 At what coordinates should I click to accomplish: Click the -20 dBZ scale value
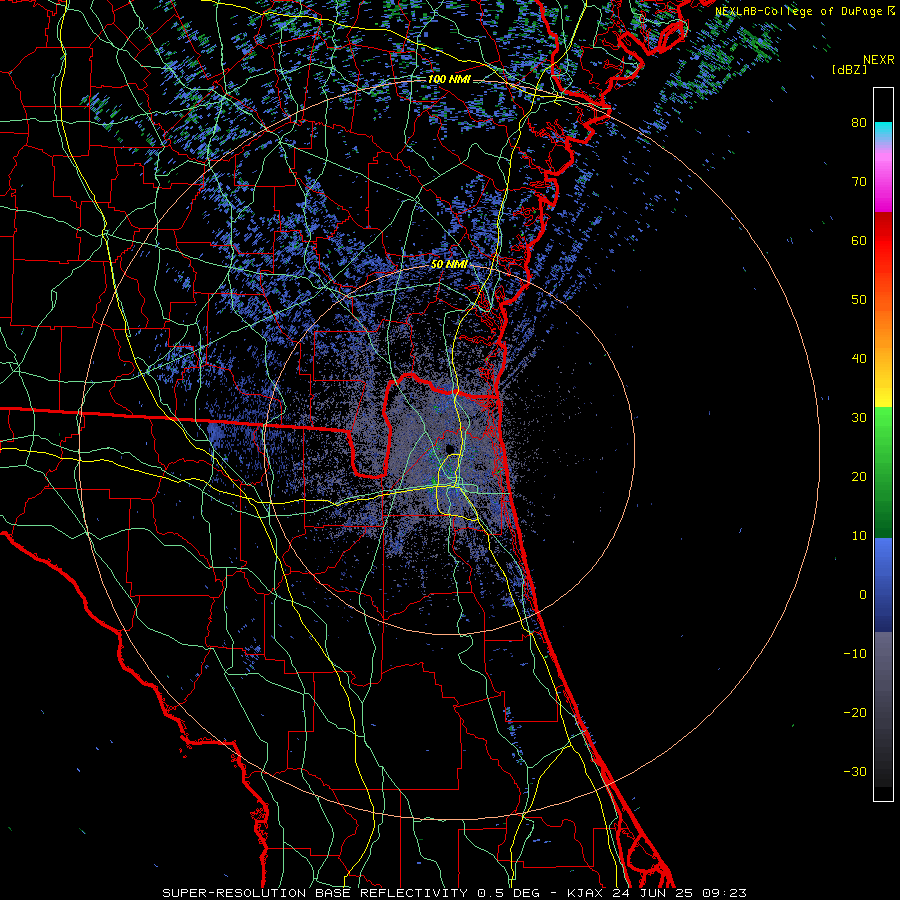pos(855,713)
